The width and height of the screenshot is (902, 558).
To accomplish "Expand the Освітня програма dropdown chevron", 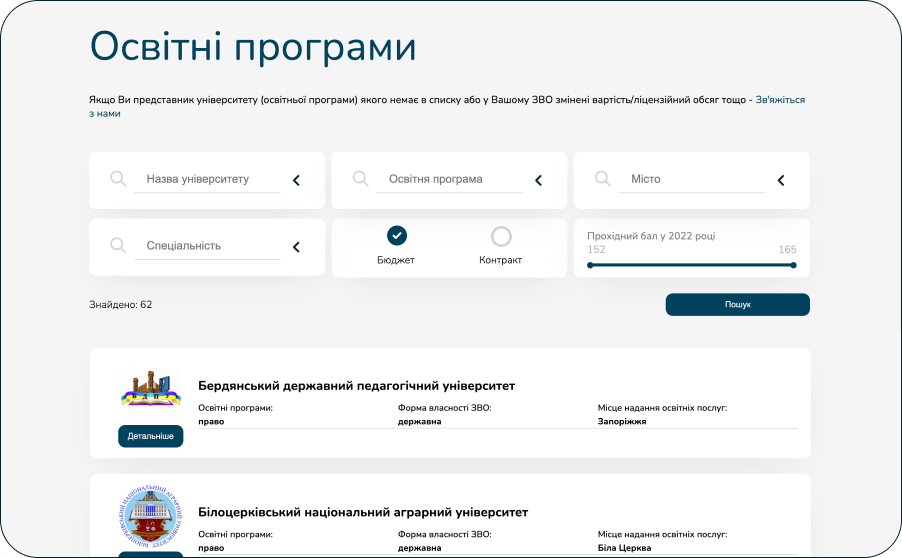I will pyautogui.click(x=538, y=181).
